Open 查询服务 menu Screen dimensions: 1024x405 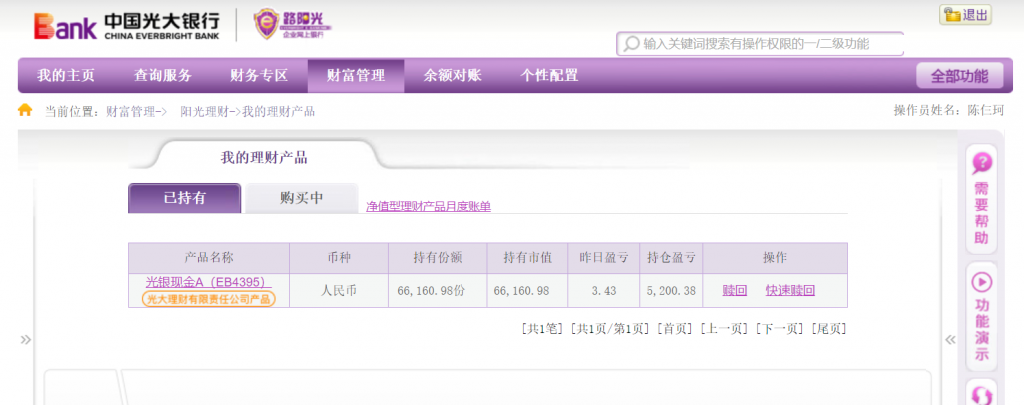(163, 76)
